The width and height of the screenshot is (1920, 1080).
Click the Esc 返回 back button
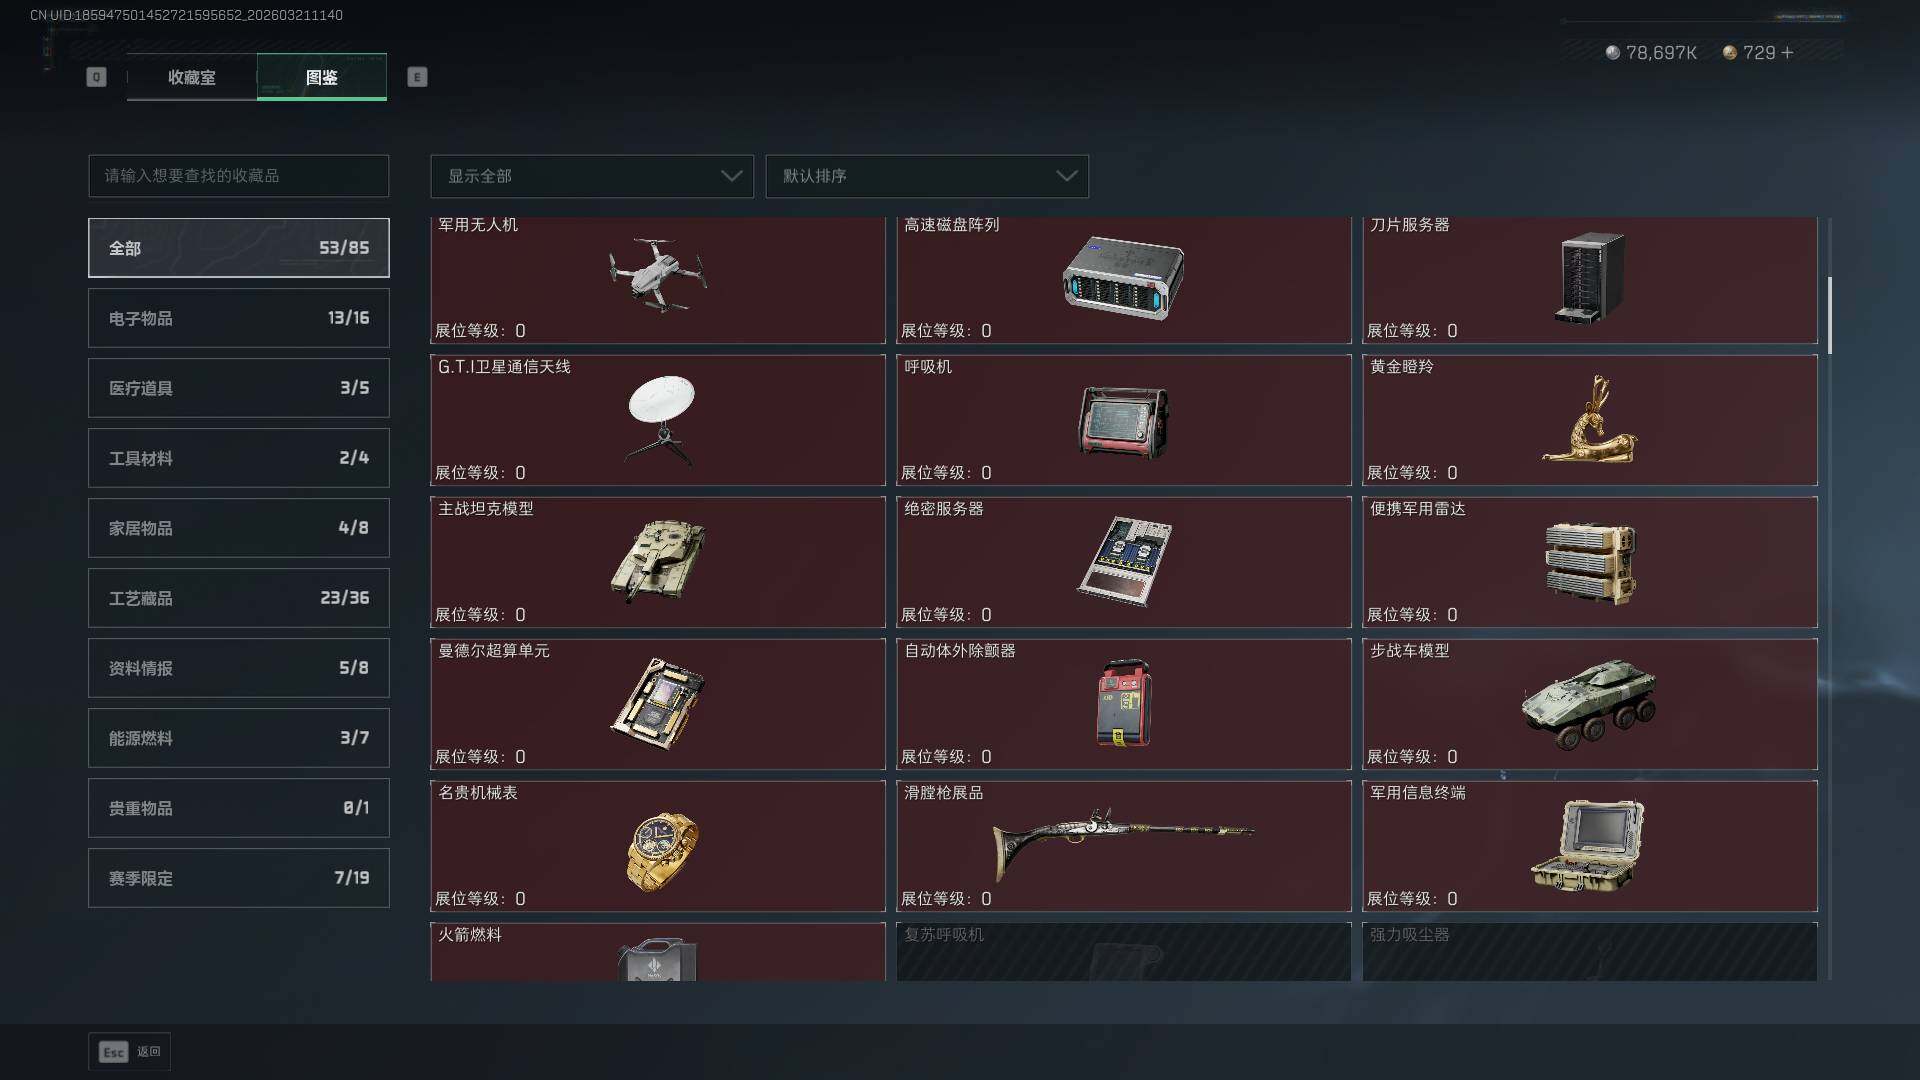pos(130,1051)
